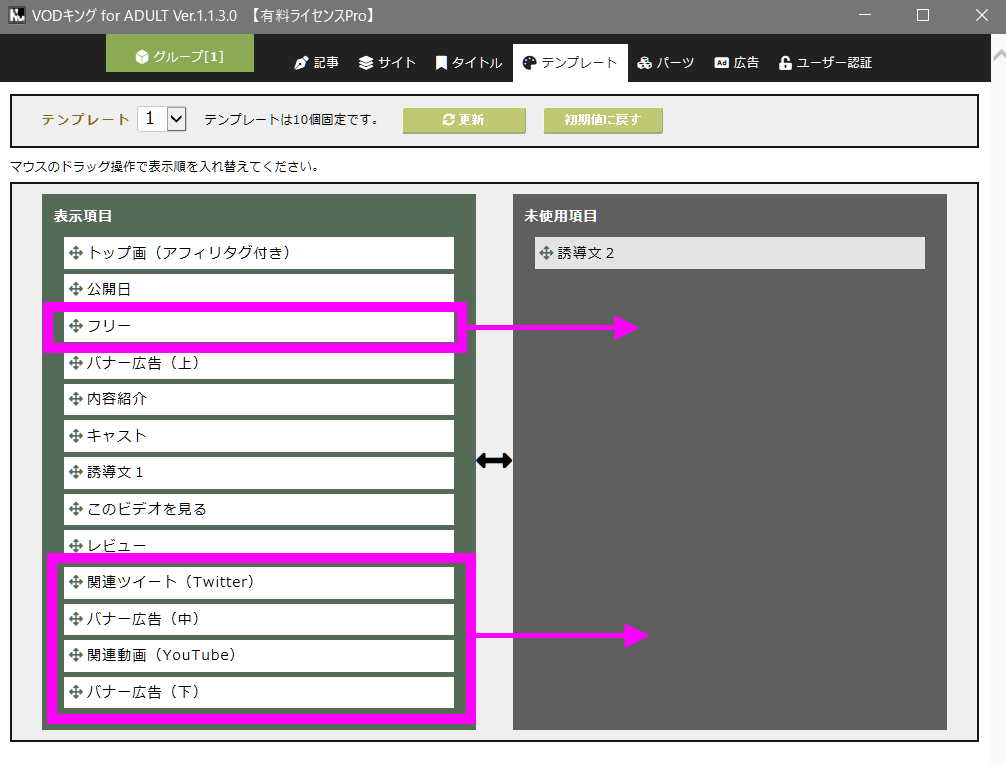Select the パーツ tab
This screenshot has height=765, width=1006.
click(665, 63)
